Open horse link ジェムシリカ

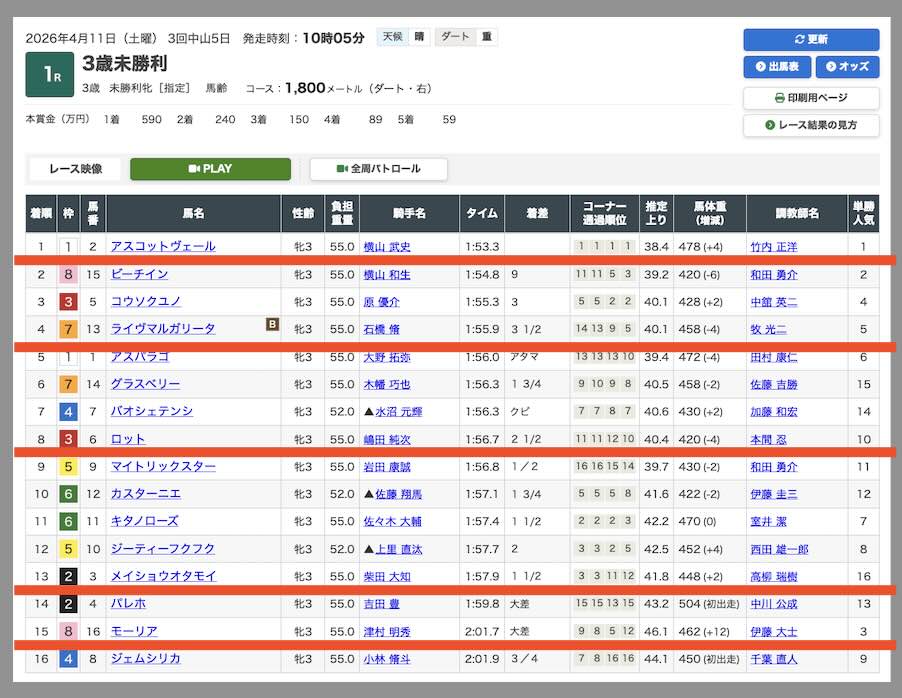146,658
